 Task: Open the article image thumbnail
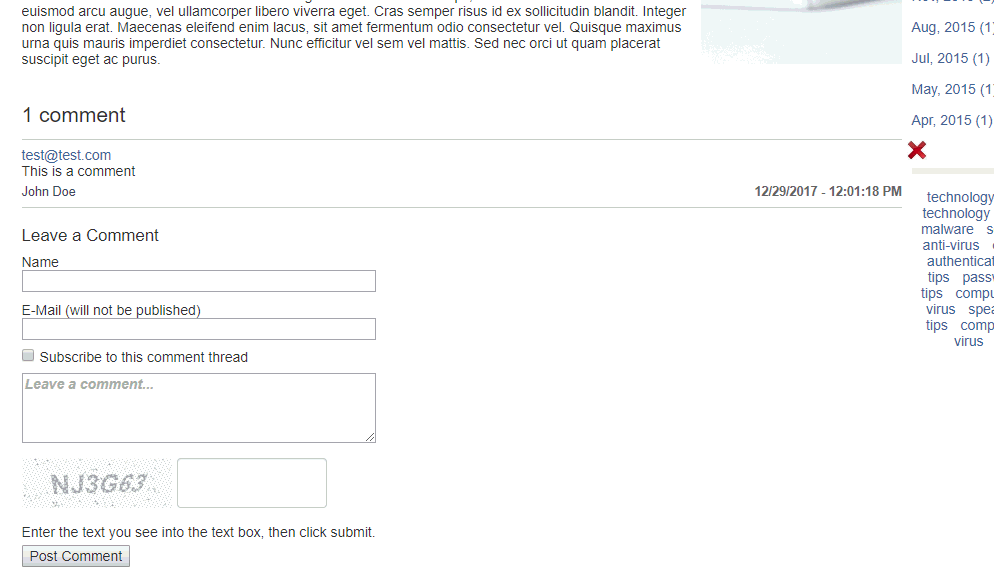point(801,32)
